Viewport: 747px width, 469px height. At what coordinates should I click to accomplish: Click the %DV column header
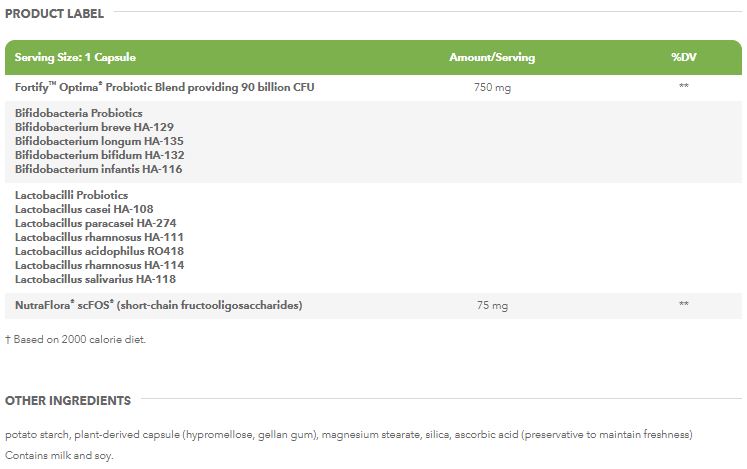[683, 57]
